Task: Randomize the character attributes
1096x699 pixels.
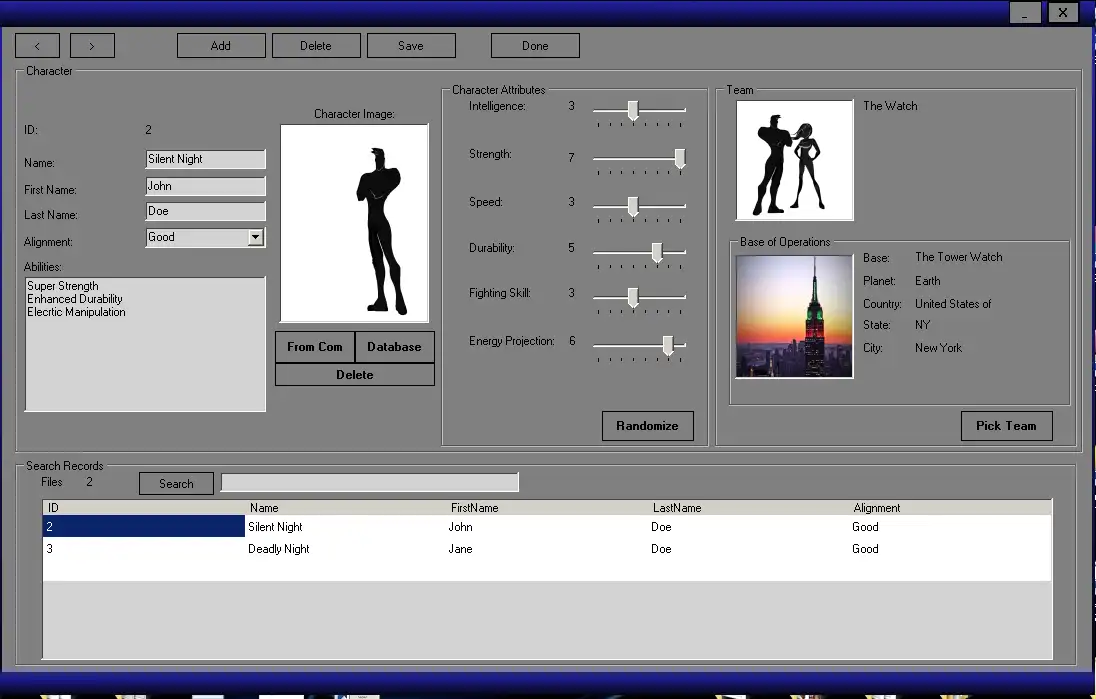Action: point(647,426)
